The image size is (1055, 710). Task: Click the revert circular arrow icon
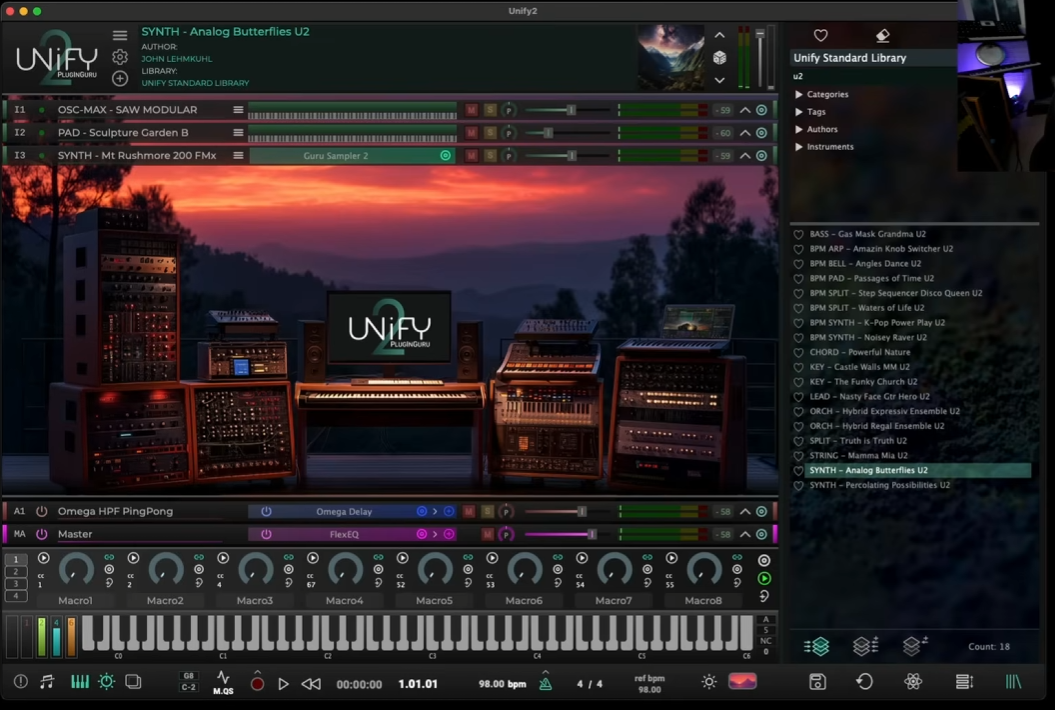pyautogui.click(x=865, y=682)
